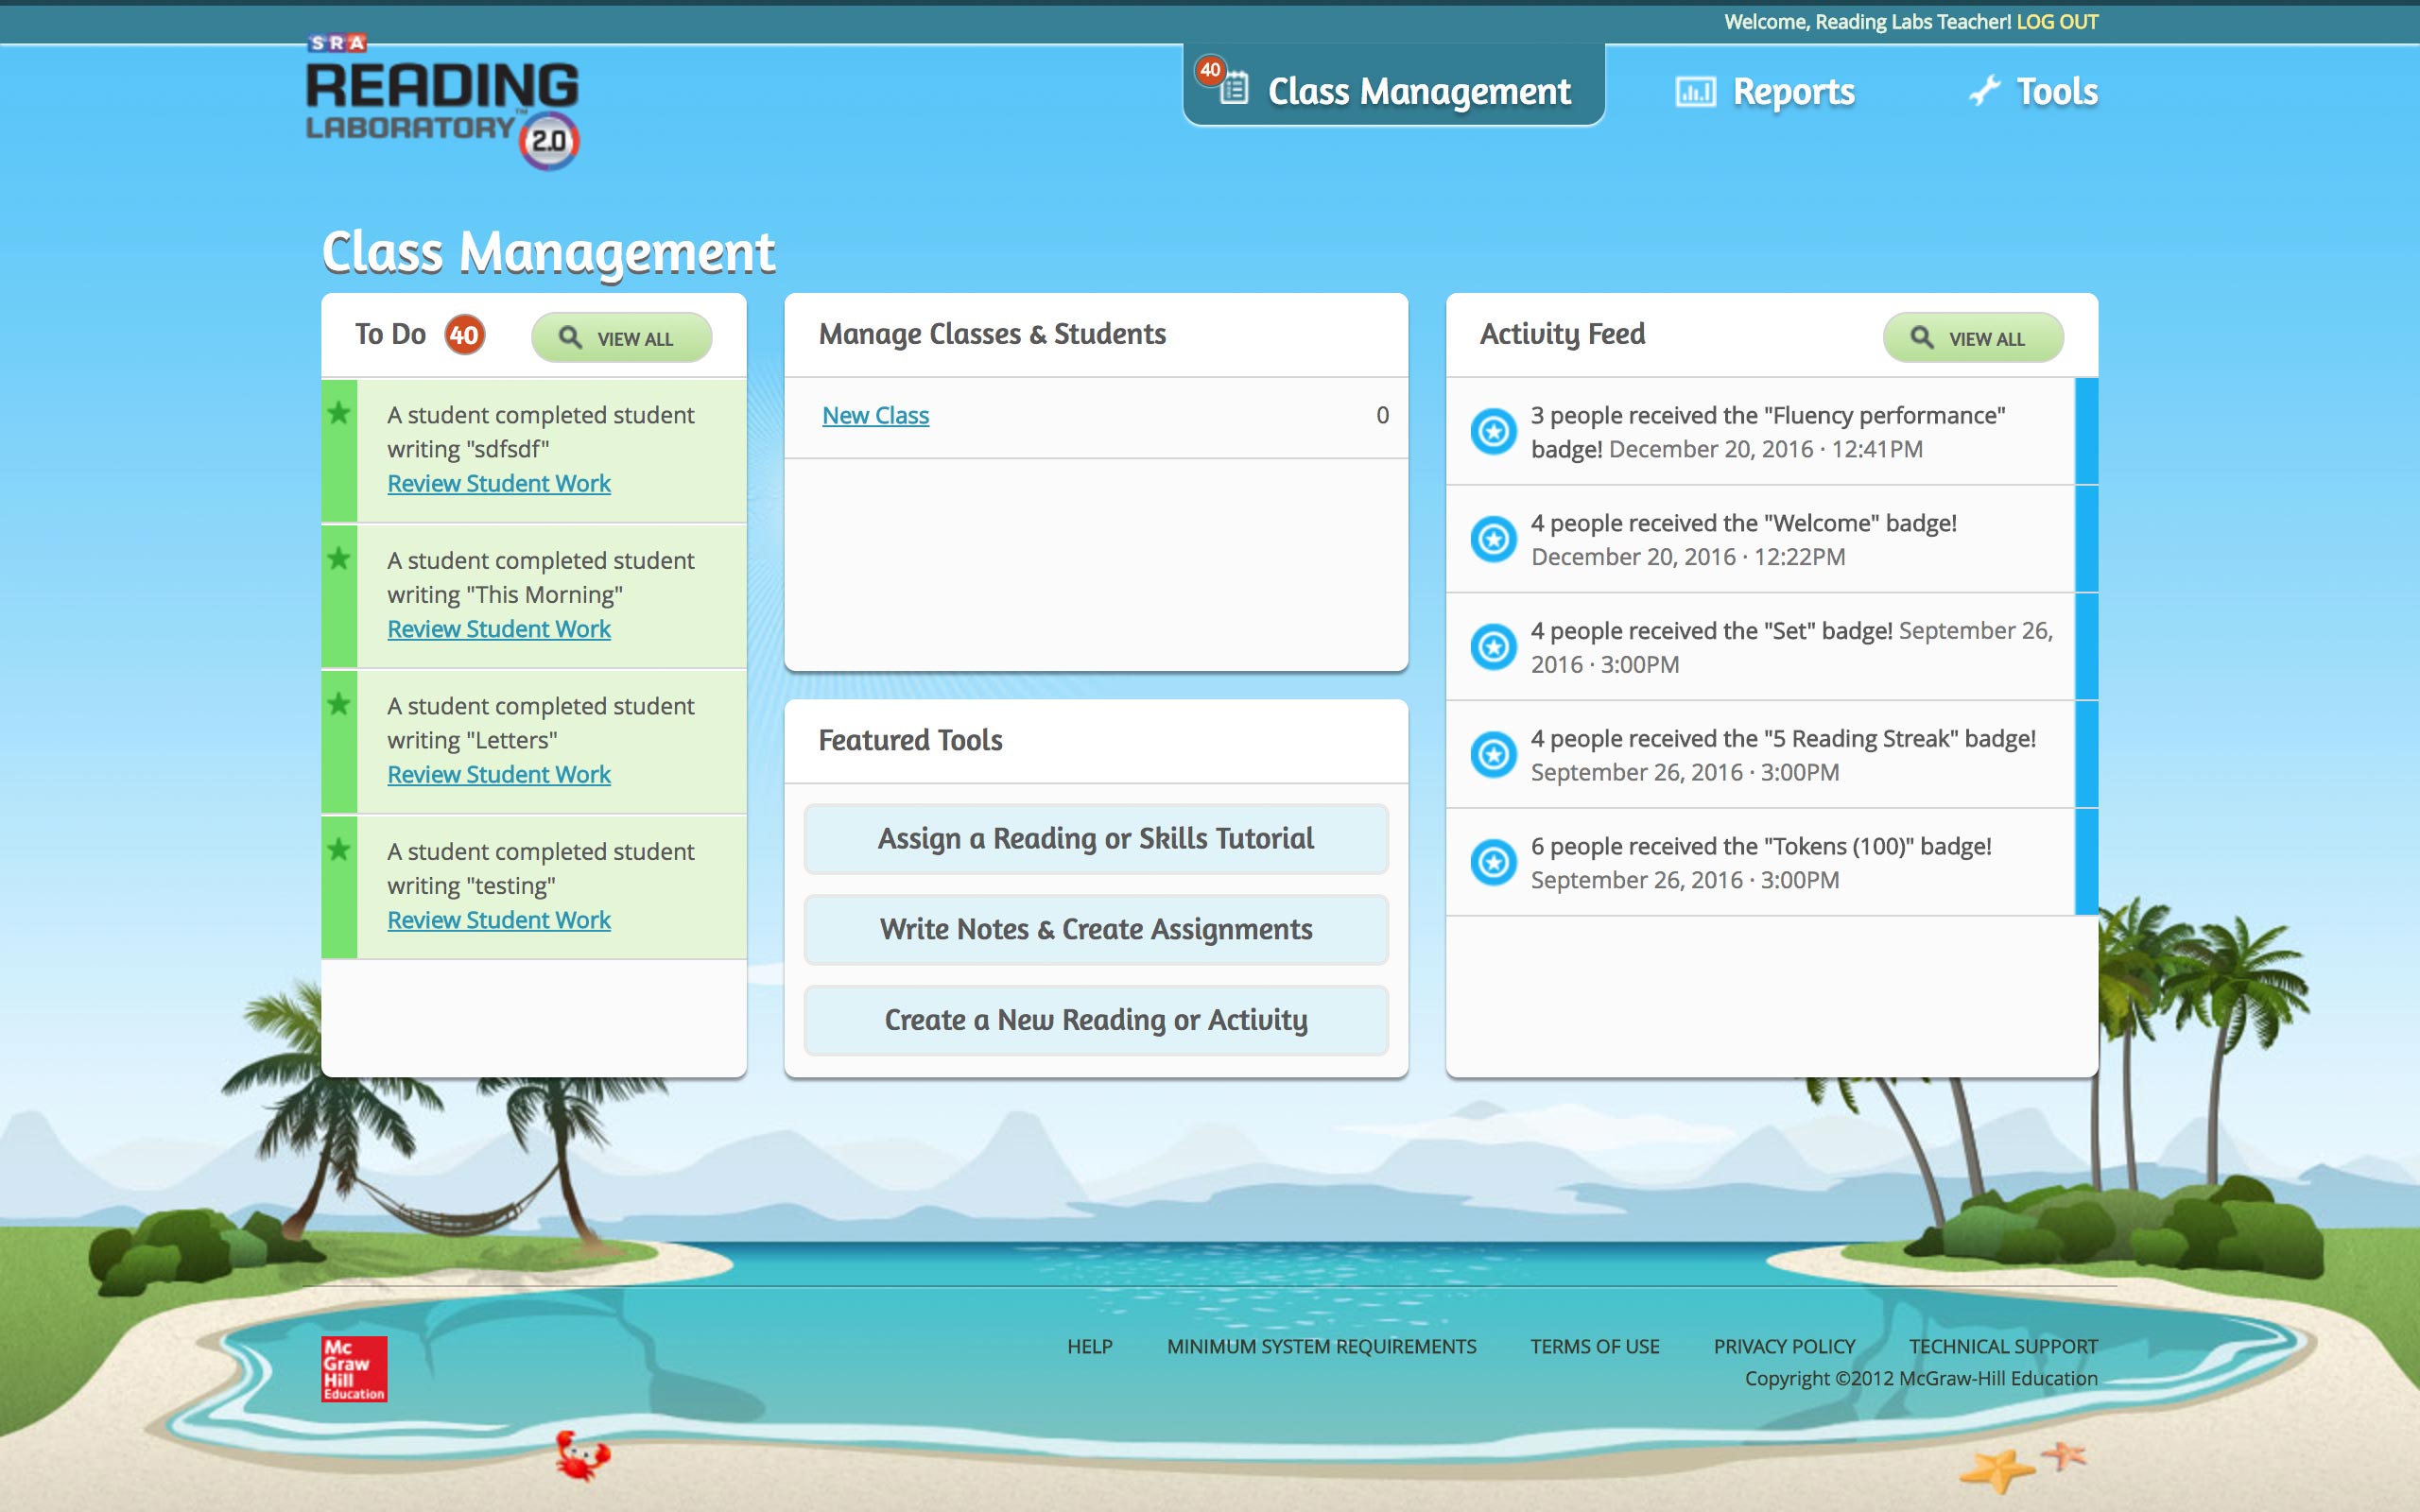
Task: Open the New Class link
Action: click(x=875, y=415)
